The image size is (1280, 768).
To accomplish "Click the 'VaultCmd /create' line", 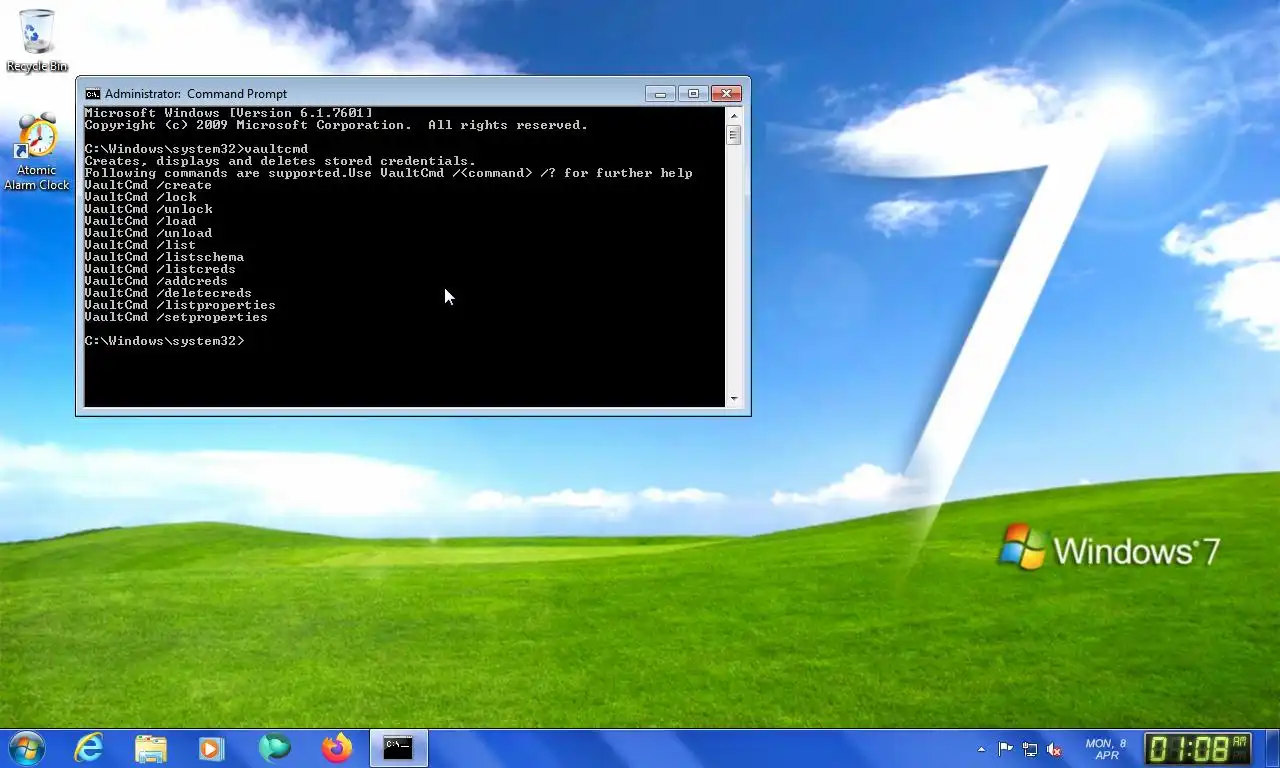I will click(x=148, y=185).
